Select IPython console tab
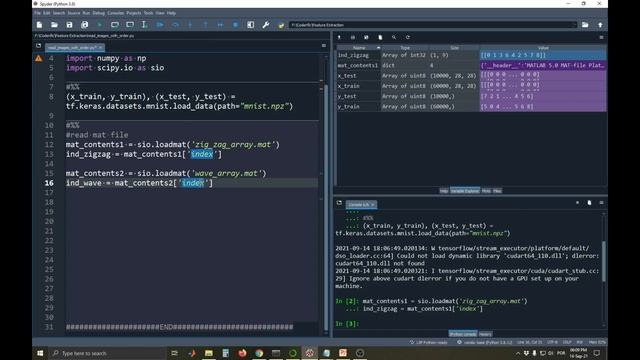 coord(463,334)
